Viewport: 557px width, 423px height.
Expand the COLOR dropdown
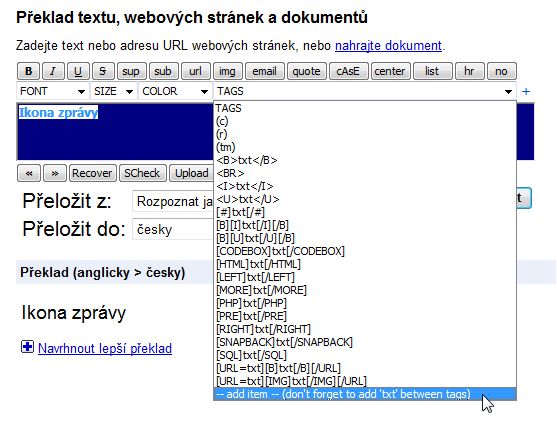175,92
